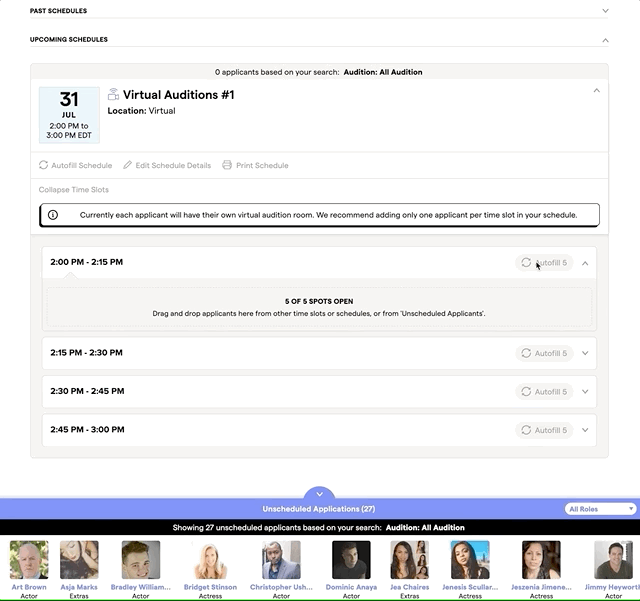This screenshot has width=640, height=601.
Task: Click the info icon in the notice banner
Action: (x=53, y=215)
